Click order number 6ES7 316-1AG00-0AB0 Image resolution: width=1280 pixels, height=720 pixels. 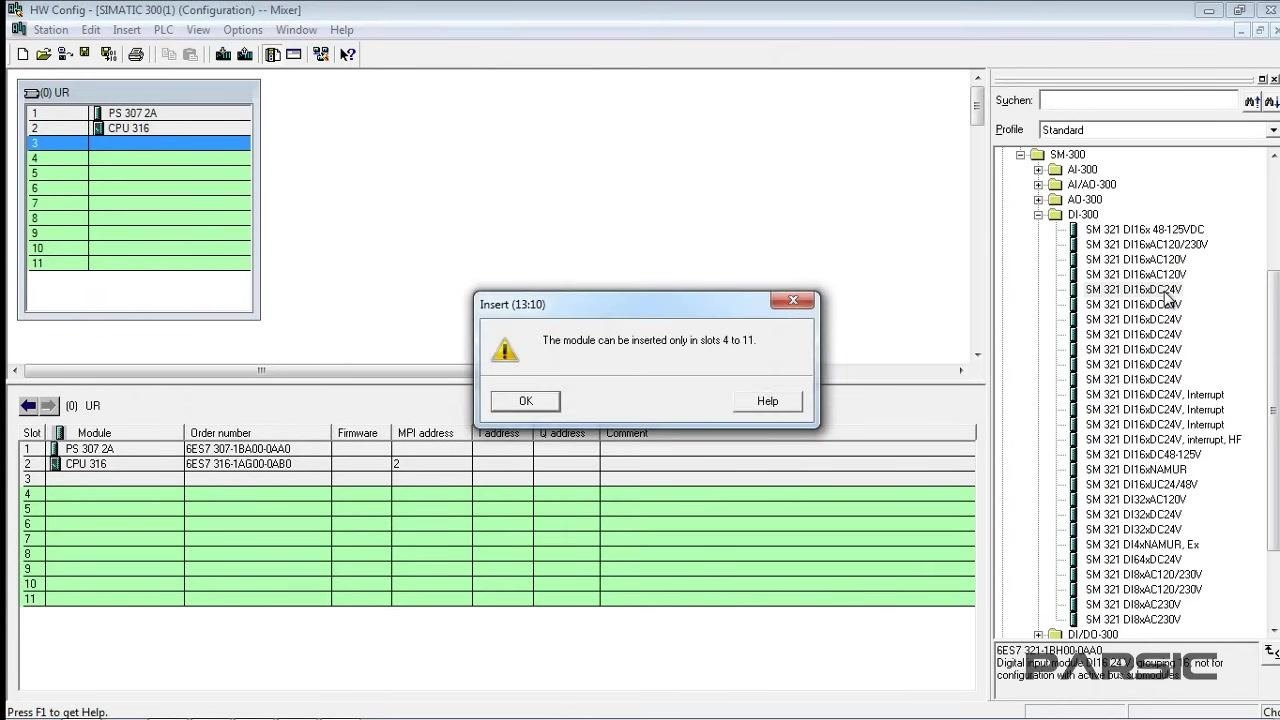238,464
